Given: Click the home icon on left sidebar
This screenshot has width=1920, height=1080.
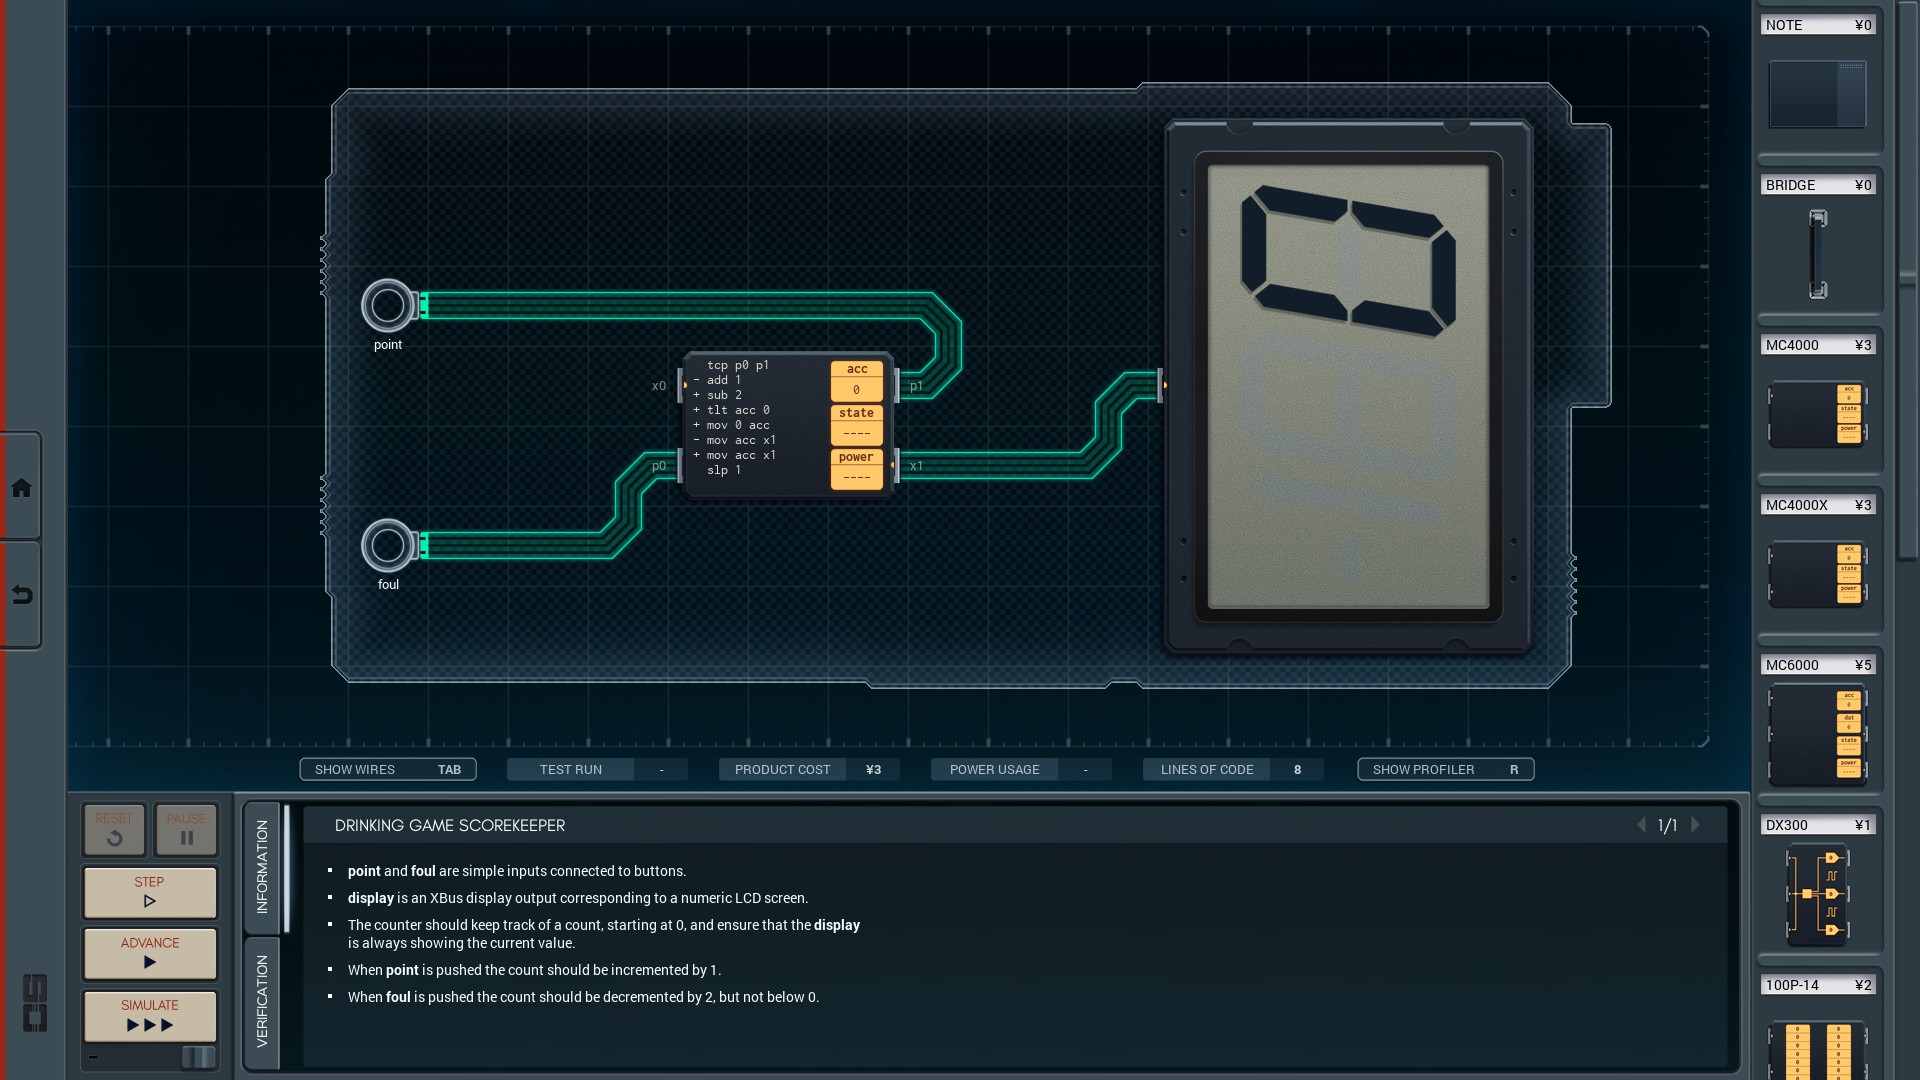Looking at the screenshot, I should pos(21,488).
